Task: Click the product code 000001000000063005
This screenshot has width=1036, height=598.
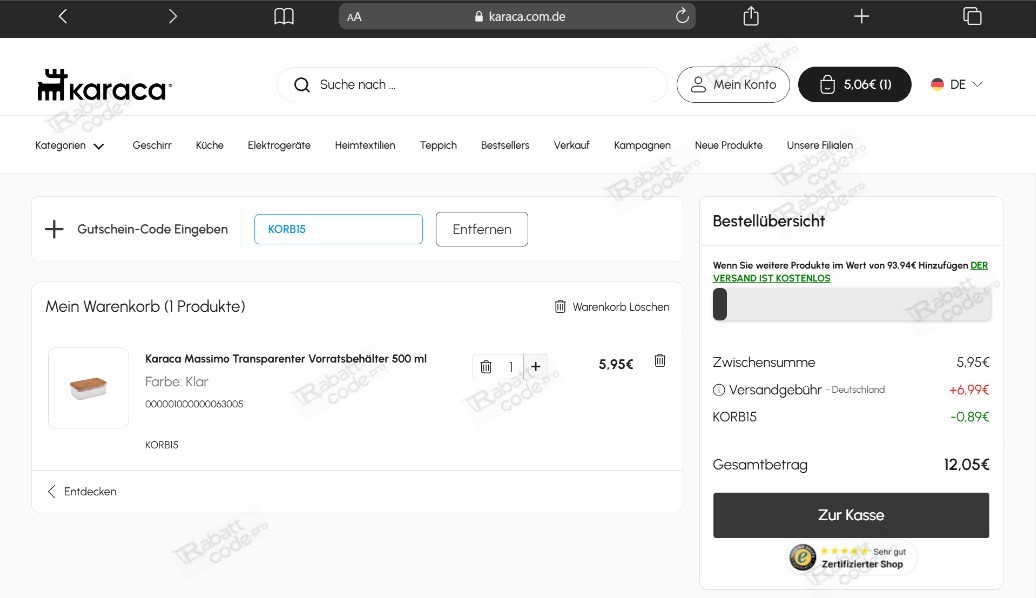Action: [x=194, y=404]
